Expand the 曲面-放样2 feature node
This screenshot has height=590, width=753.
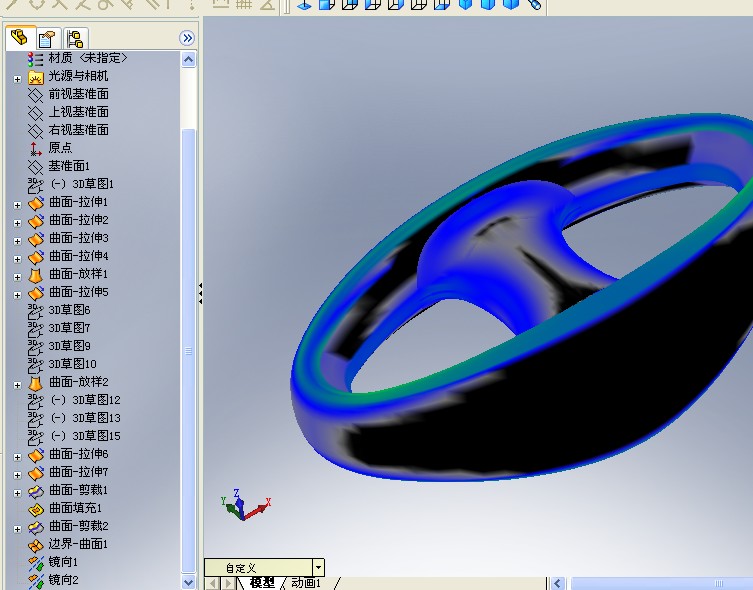point(17,385)
